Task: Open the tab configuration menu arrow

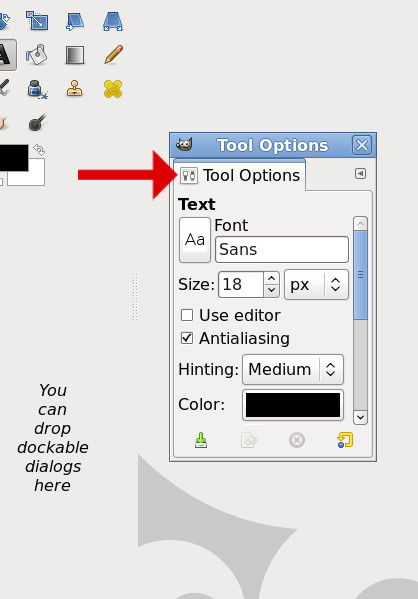Action: pos(360,173)
